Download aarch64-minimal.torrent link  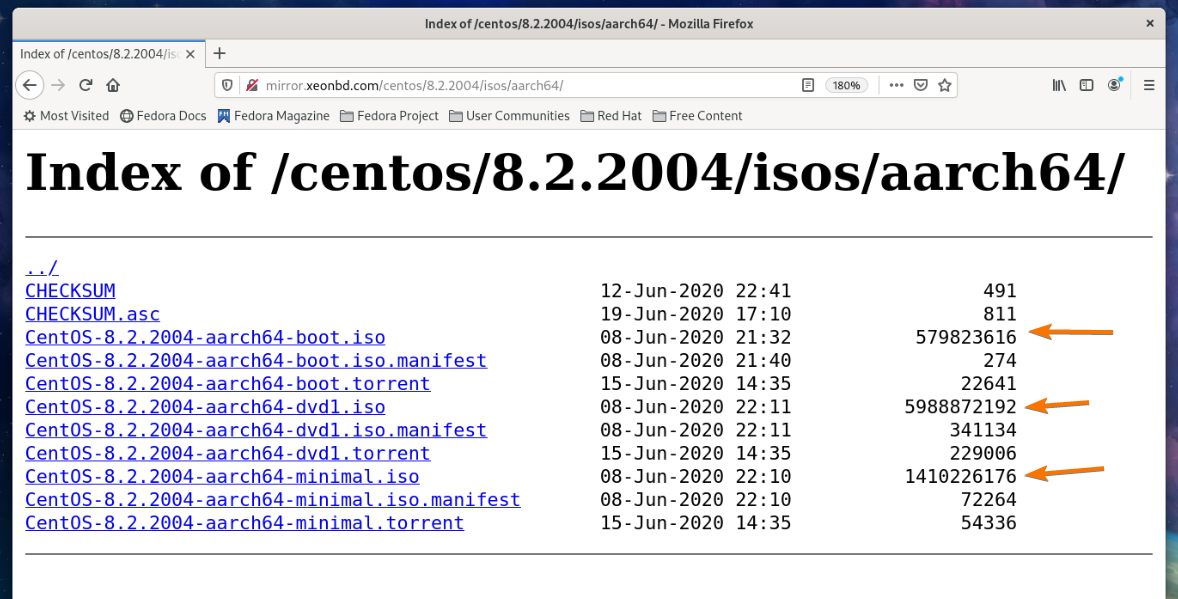245,524
